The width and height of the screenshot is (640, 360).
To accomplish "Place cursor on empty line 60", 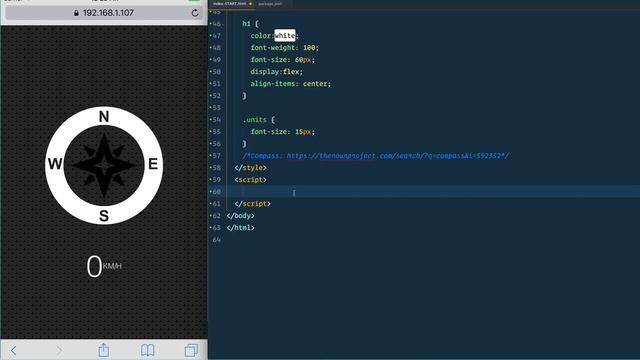I will point(424,191).
